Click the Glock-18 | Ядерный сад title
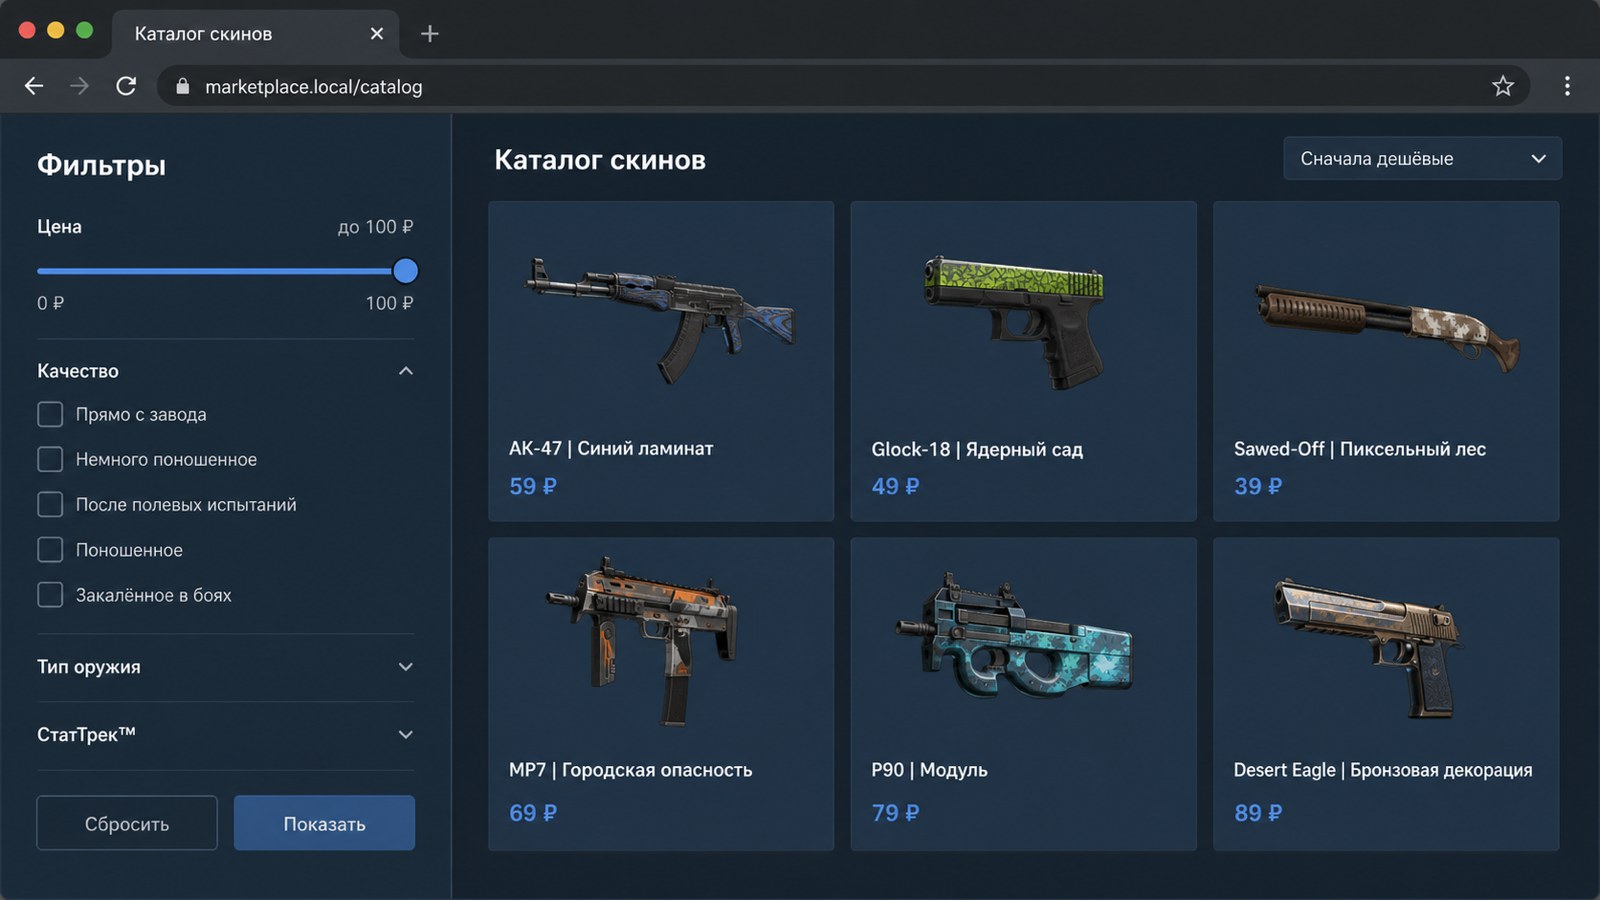 tap(977, 449)
